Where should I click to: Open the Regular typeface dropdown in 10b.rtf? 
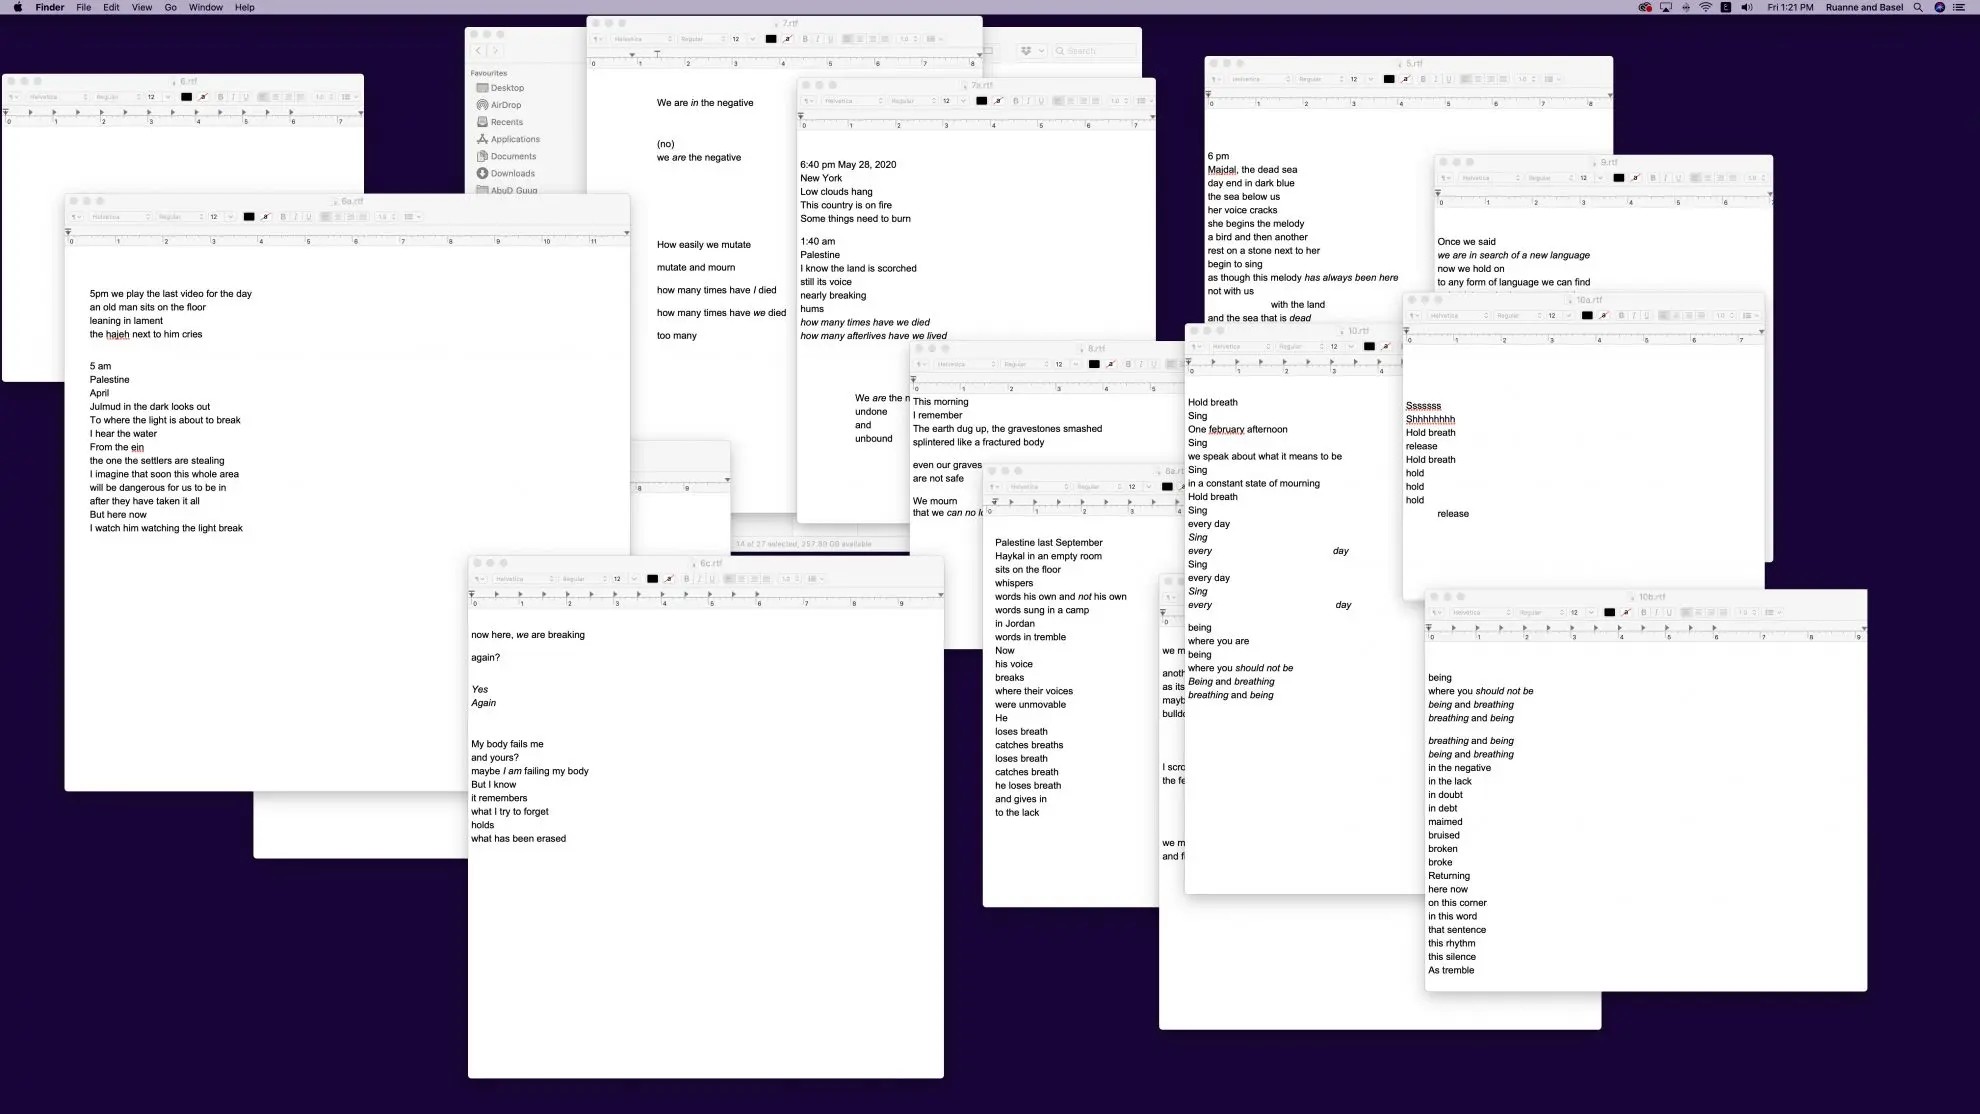(x=1540, y=613)
